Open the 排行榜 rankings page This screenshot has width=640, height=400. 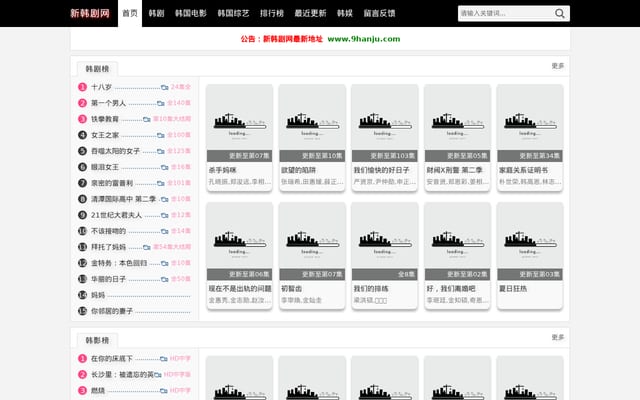[272, 13]
